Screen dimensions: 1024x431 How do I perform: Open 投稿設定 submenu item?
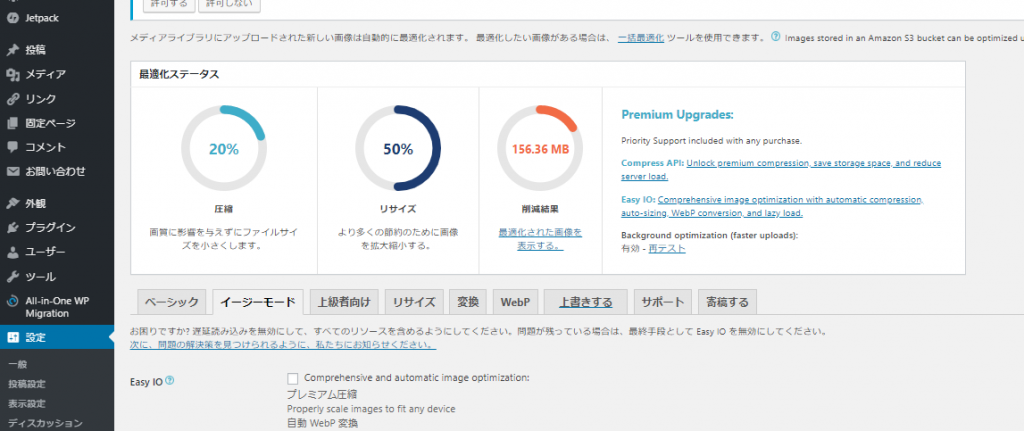[27, 384]
